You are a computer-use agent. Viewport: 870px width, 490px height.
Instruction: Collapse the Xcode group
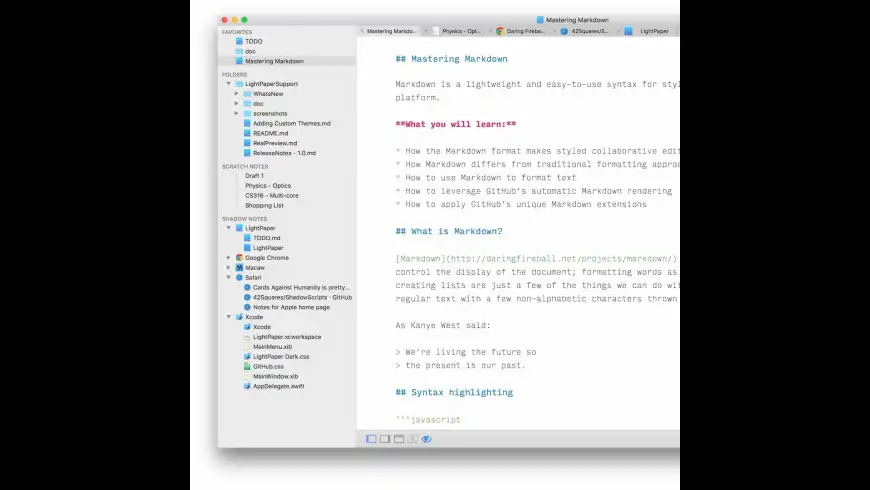coord(229,317)
